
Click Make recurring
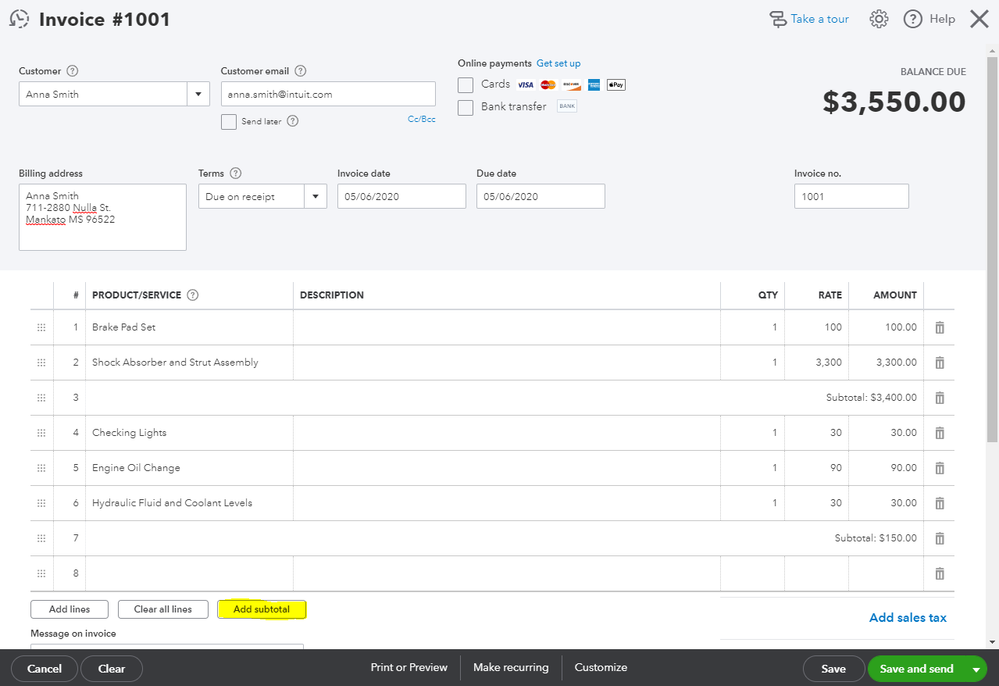tap(511, 668)
